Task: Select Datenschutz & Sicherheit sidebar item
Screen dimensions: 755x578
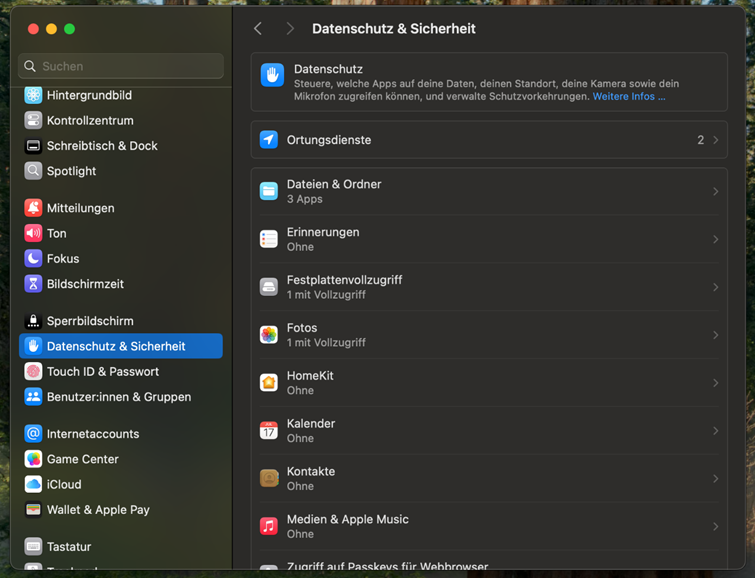Action: click(121, 346)
